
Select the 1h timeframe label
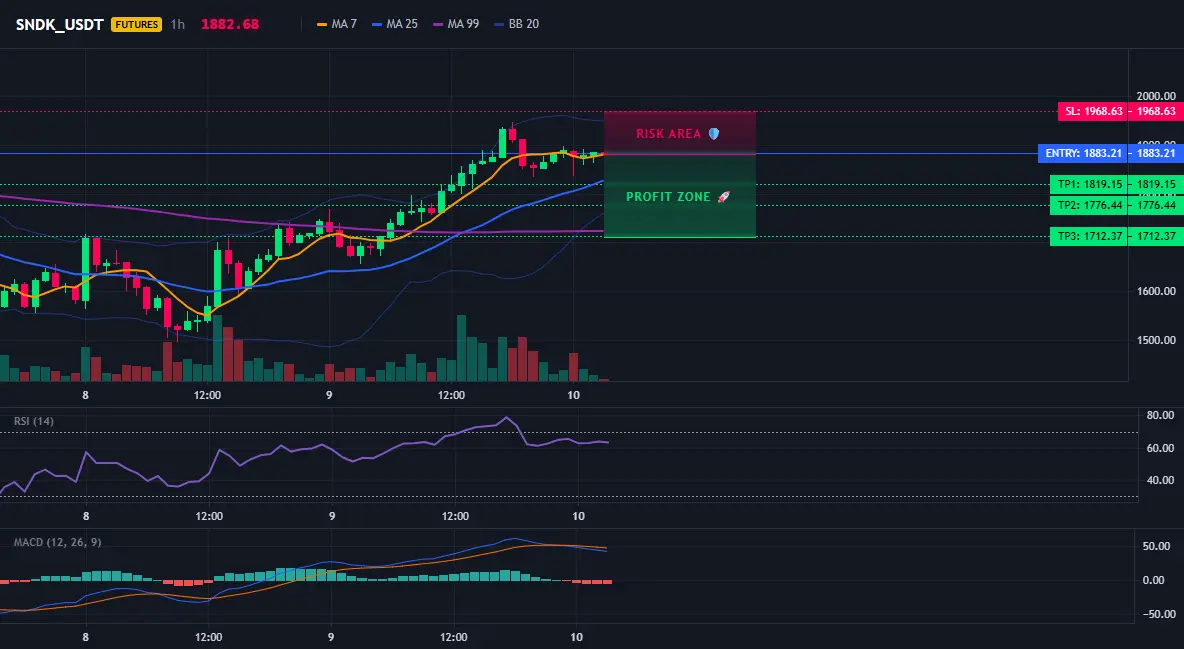pos(177,24)
